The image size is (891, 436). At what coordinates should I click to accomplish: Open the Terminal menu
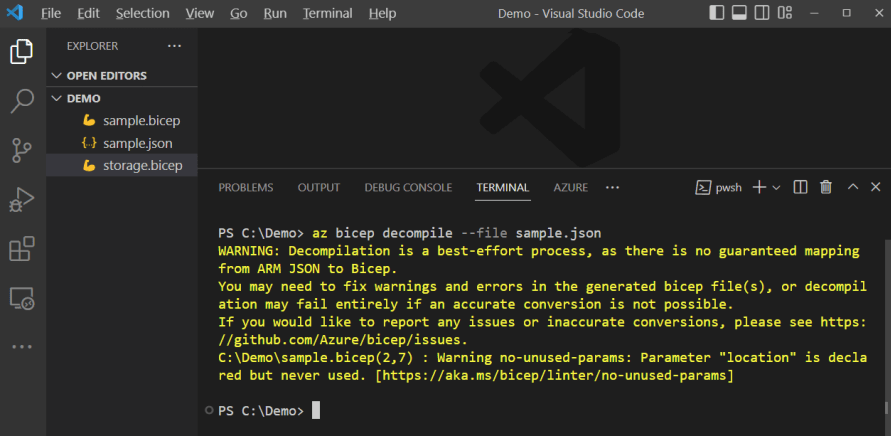click(327, 13)
